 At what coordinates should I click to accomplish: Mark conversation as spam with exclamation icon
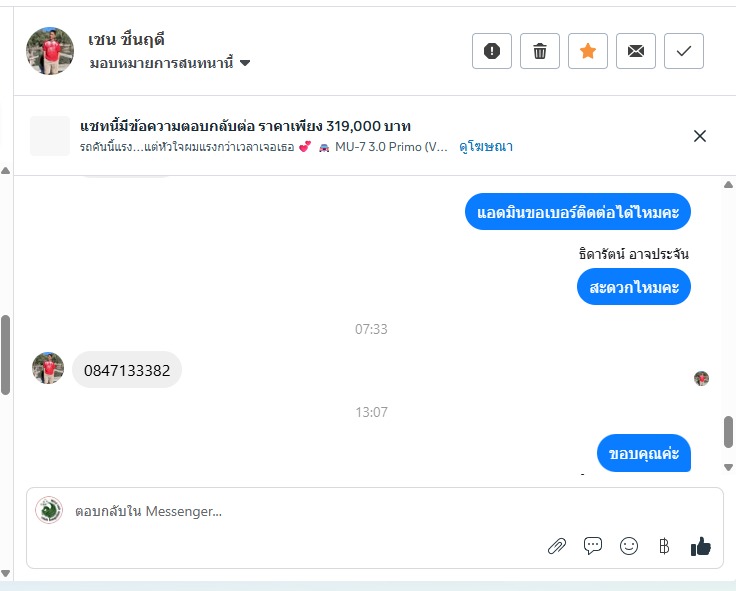click(491, 51)
